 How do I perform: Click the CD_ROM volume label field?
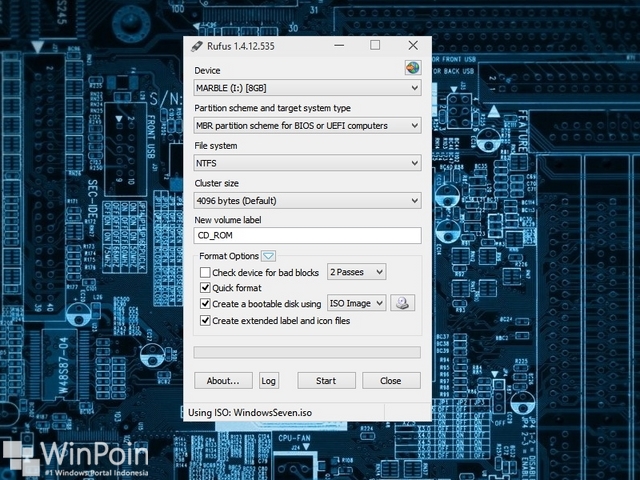click(307, 236)
